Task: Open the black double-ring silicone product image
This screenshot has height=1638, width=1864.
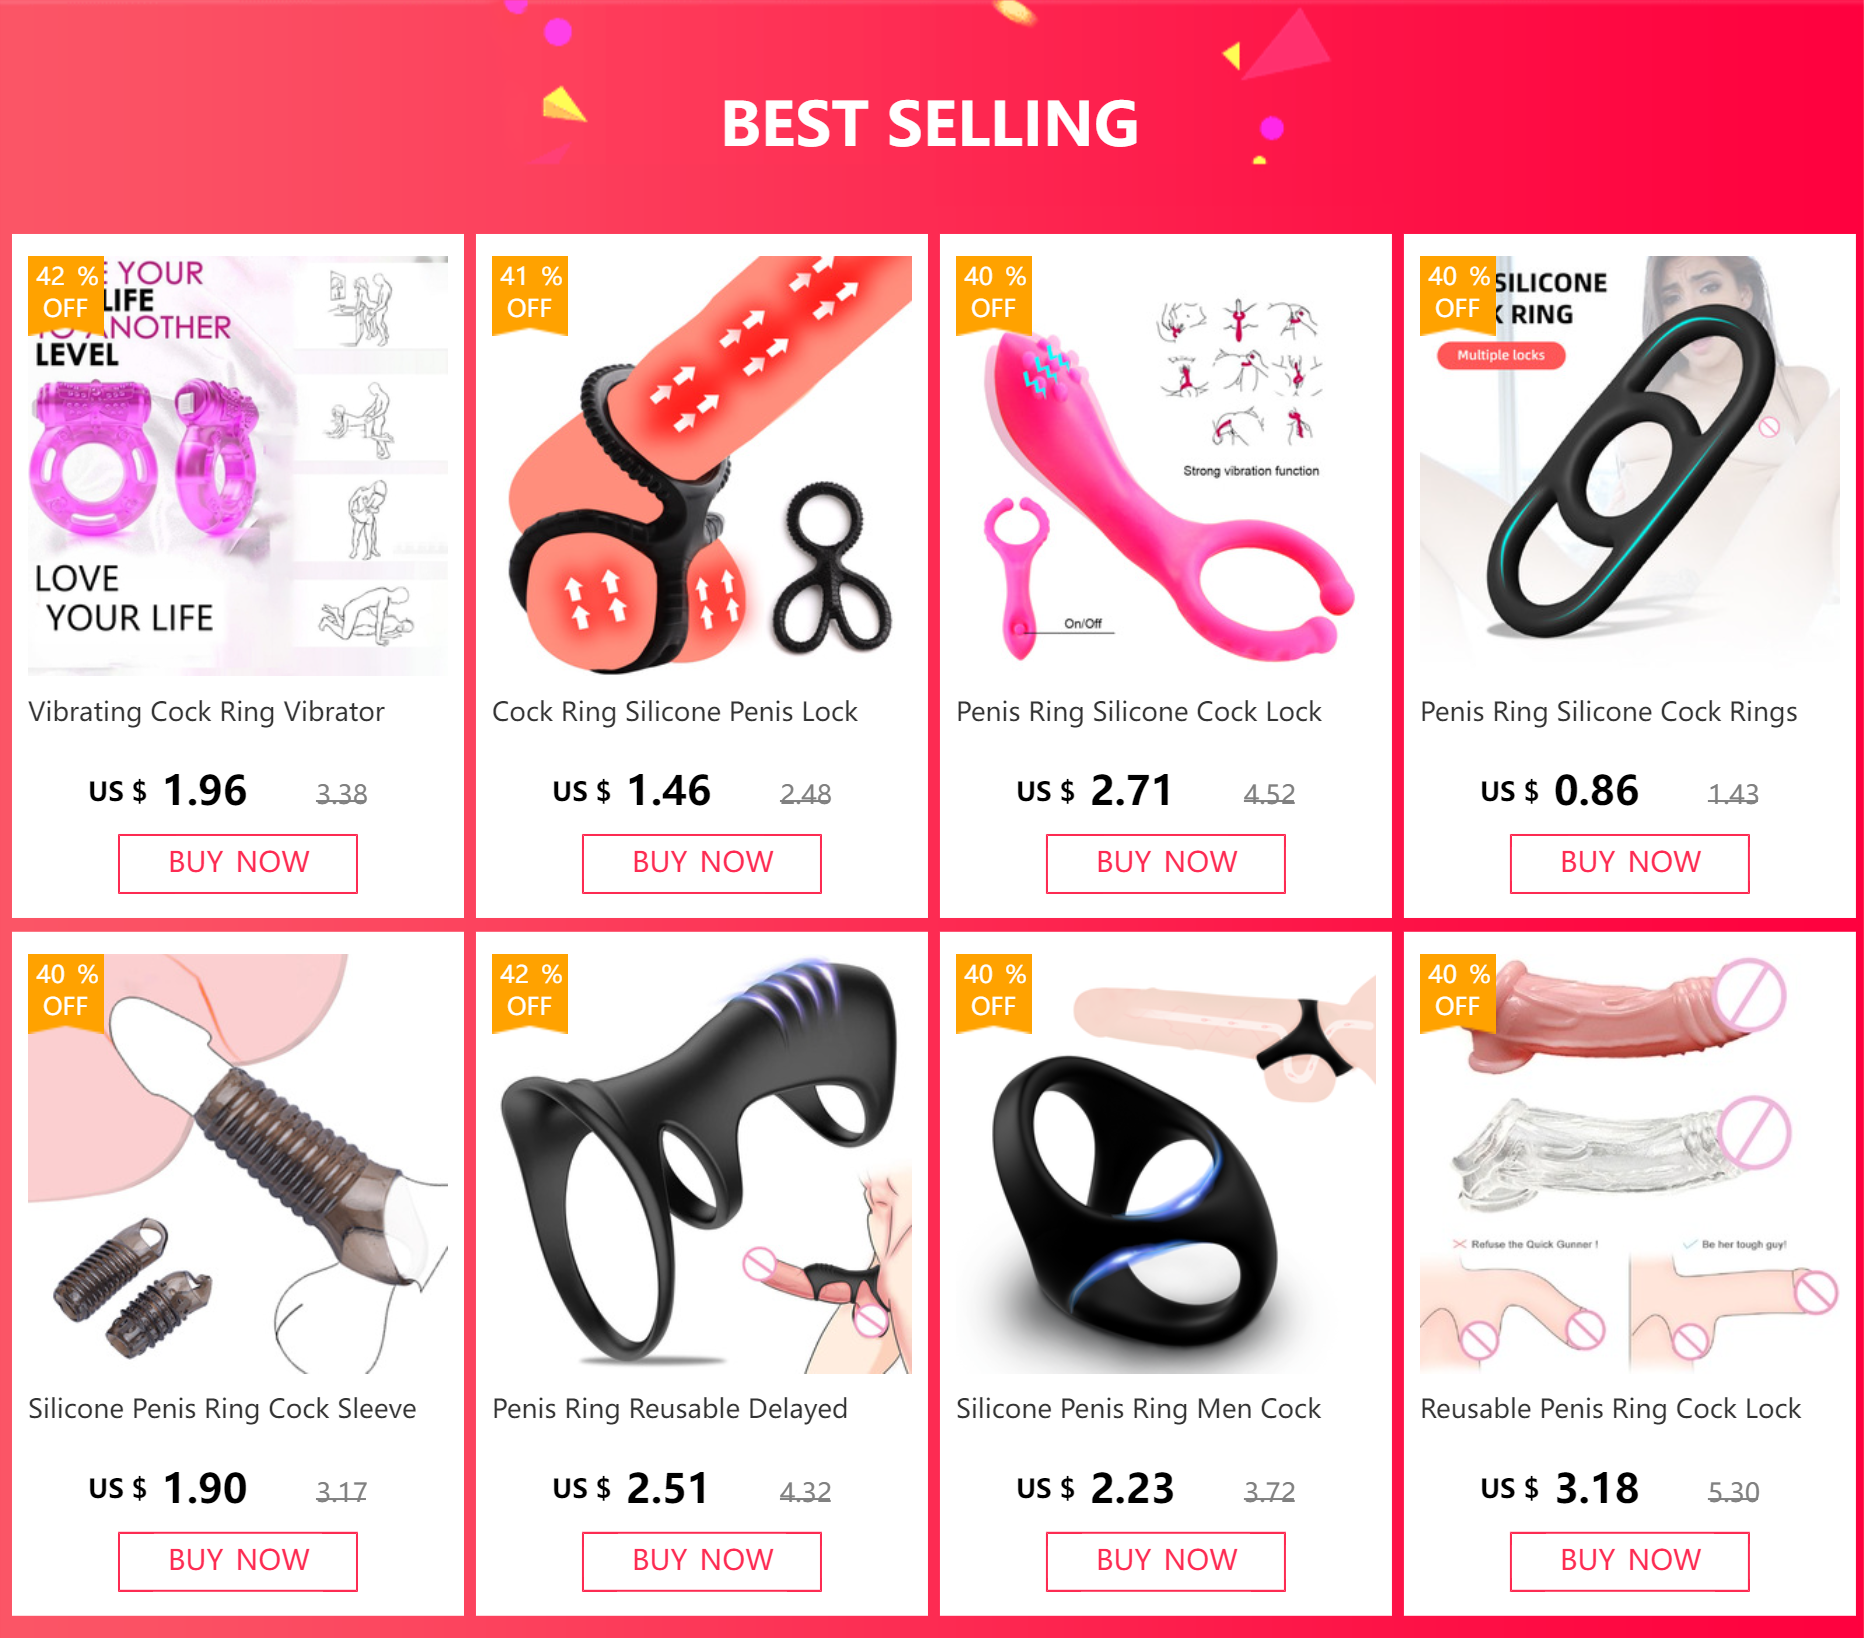Action: 1630,466
